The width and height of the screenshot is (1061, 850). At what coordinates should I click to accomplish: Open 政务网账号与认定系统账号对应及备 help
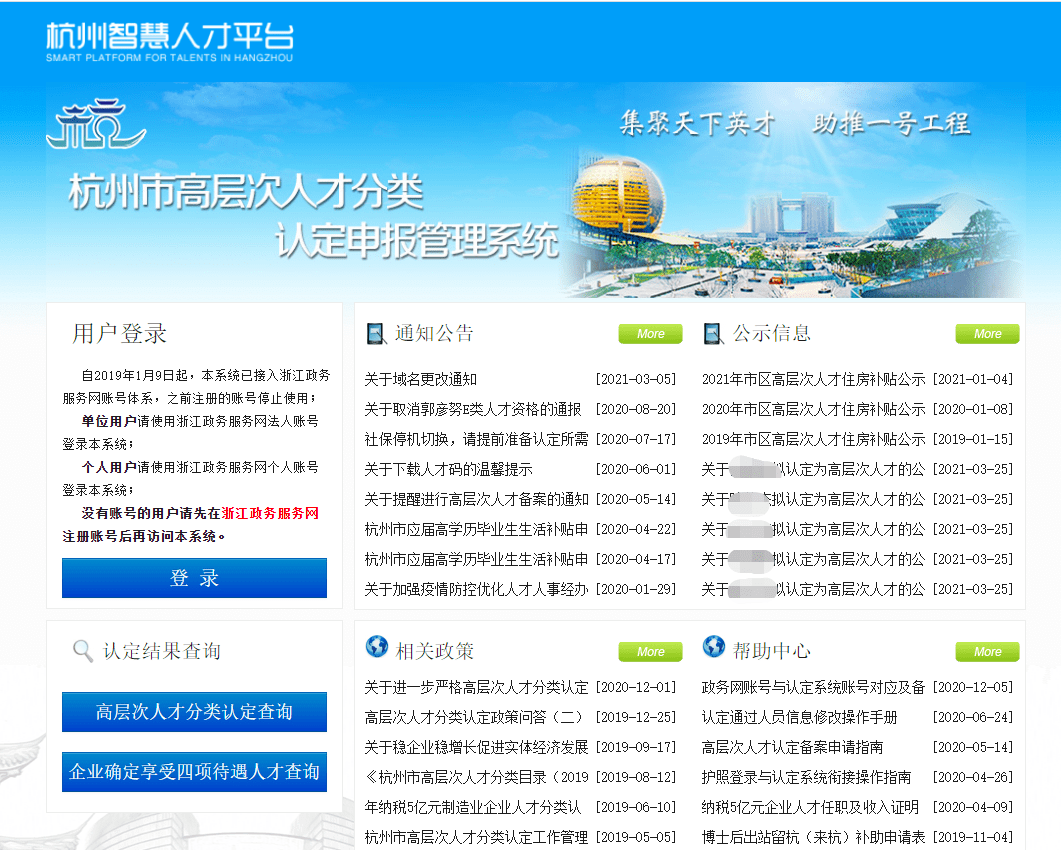[813, 688]
